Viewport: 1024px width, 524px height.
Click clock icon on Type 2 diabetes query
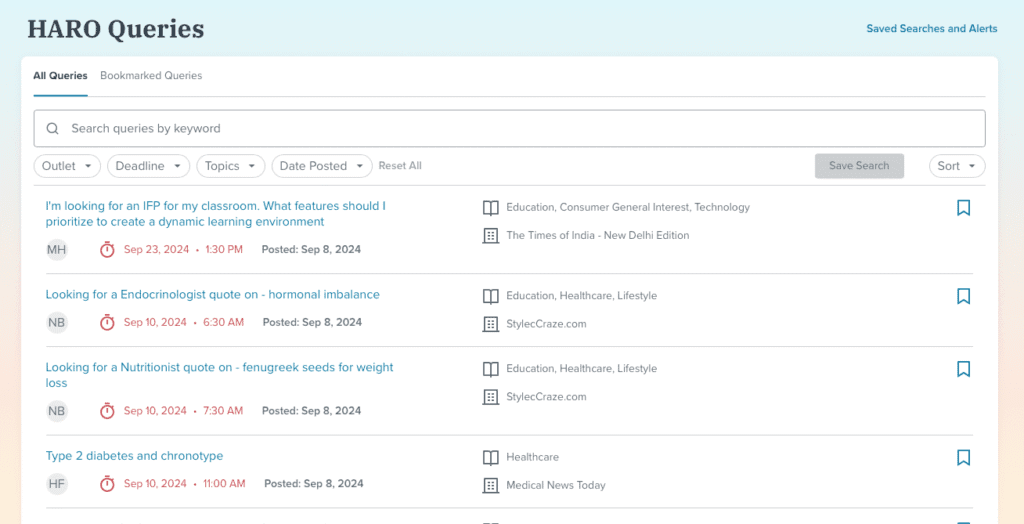coord(107,484)
